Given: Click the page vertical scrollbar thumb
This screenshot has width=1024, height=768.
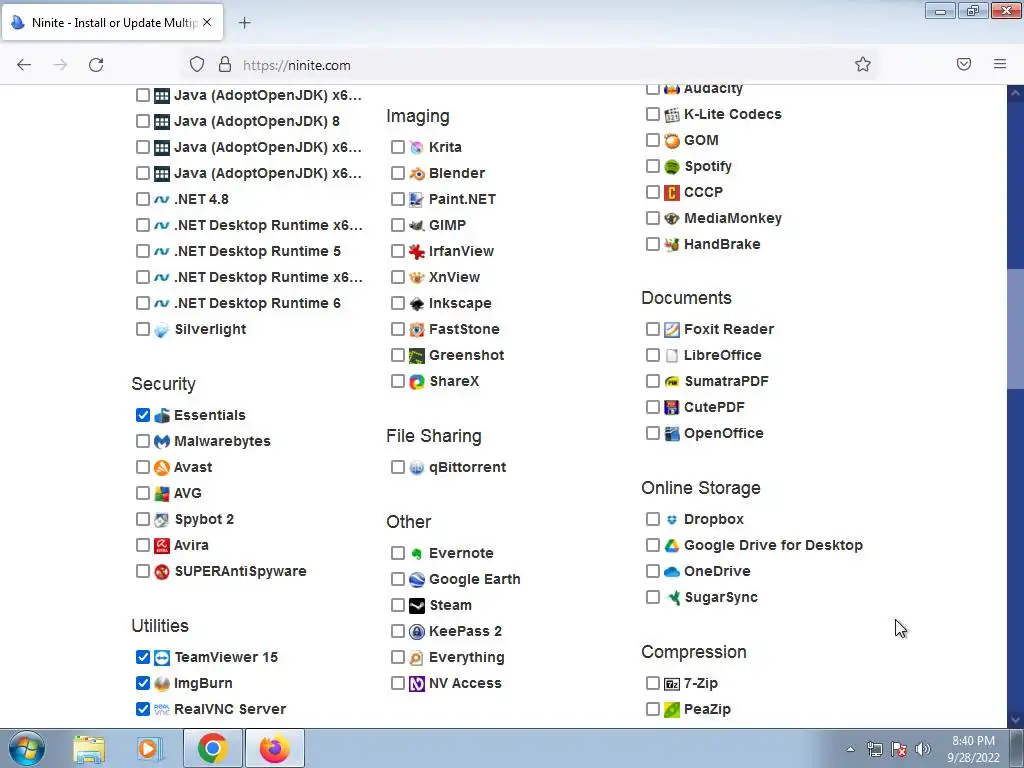Looking at the screenshot, I should point(1015,329).
